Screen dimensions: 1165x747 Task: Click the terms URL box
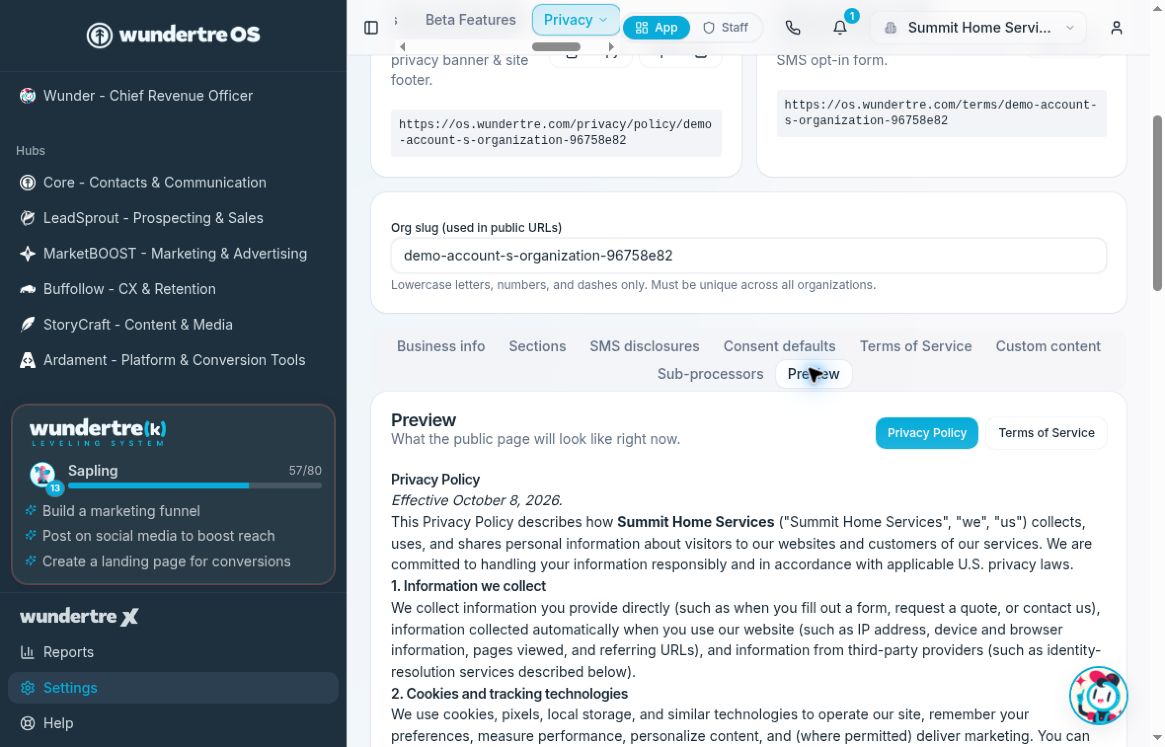(941, 113)
